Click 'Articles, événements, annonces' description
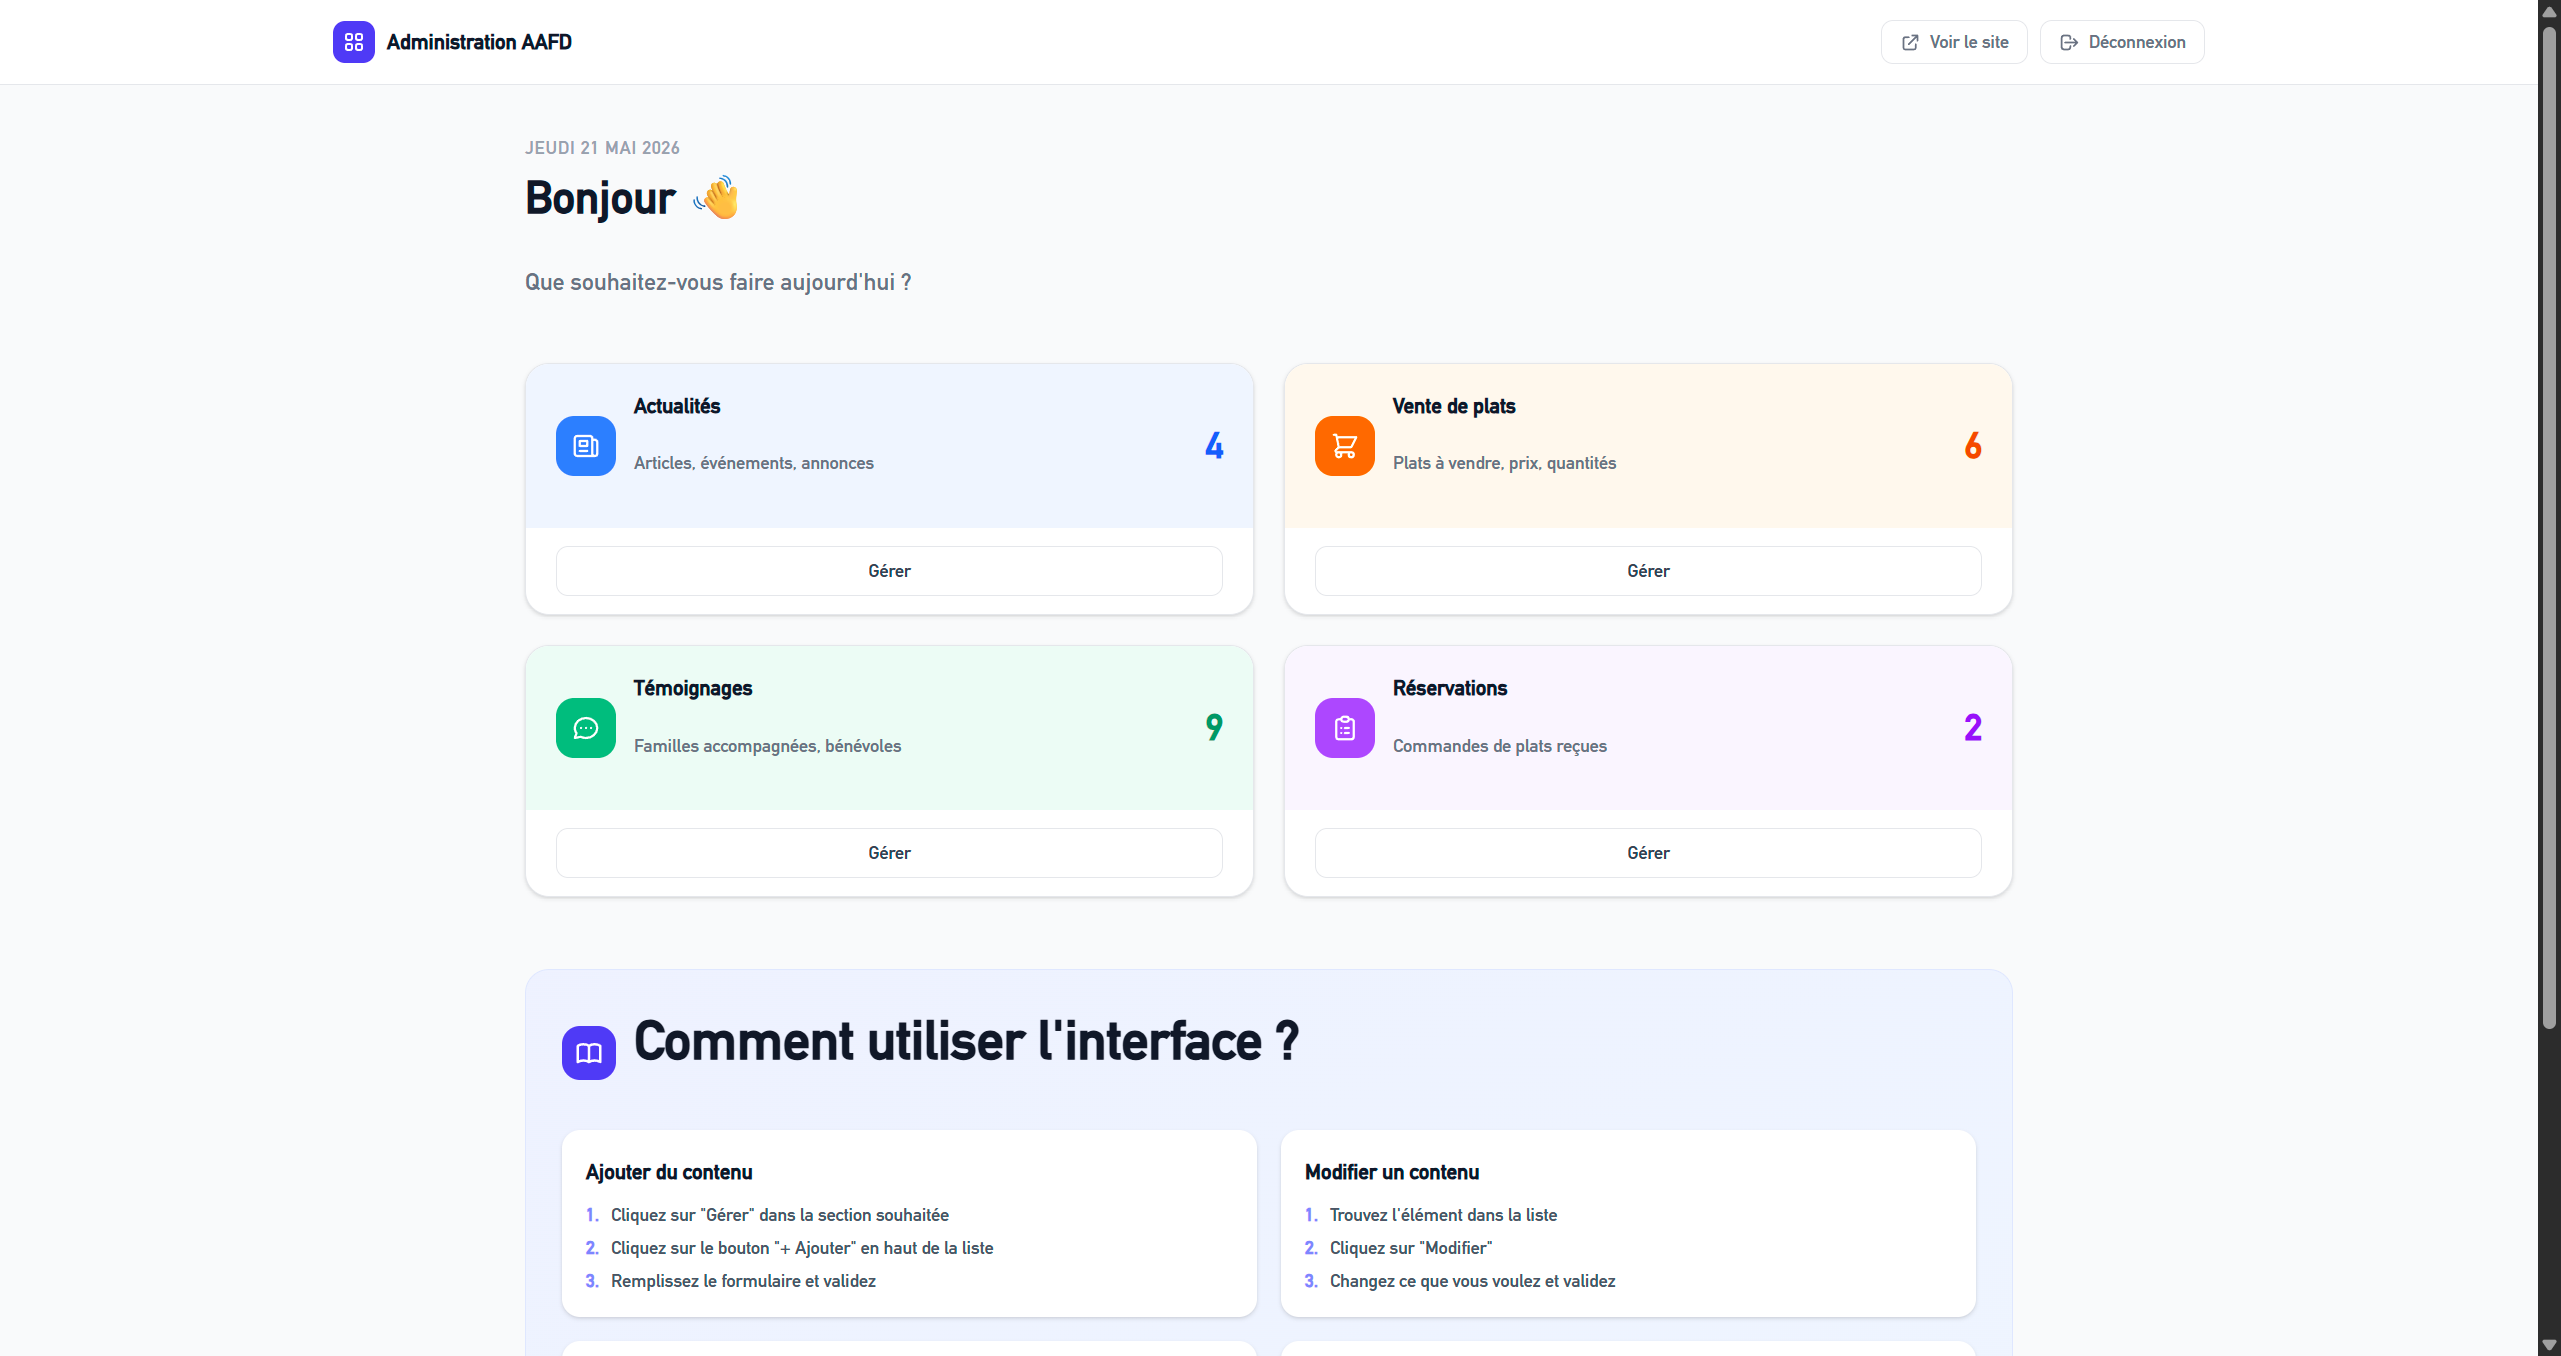 [754, 463]
